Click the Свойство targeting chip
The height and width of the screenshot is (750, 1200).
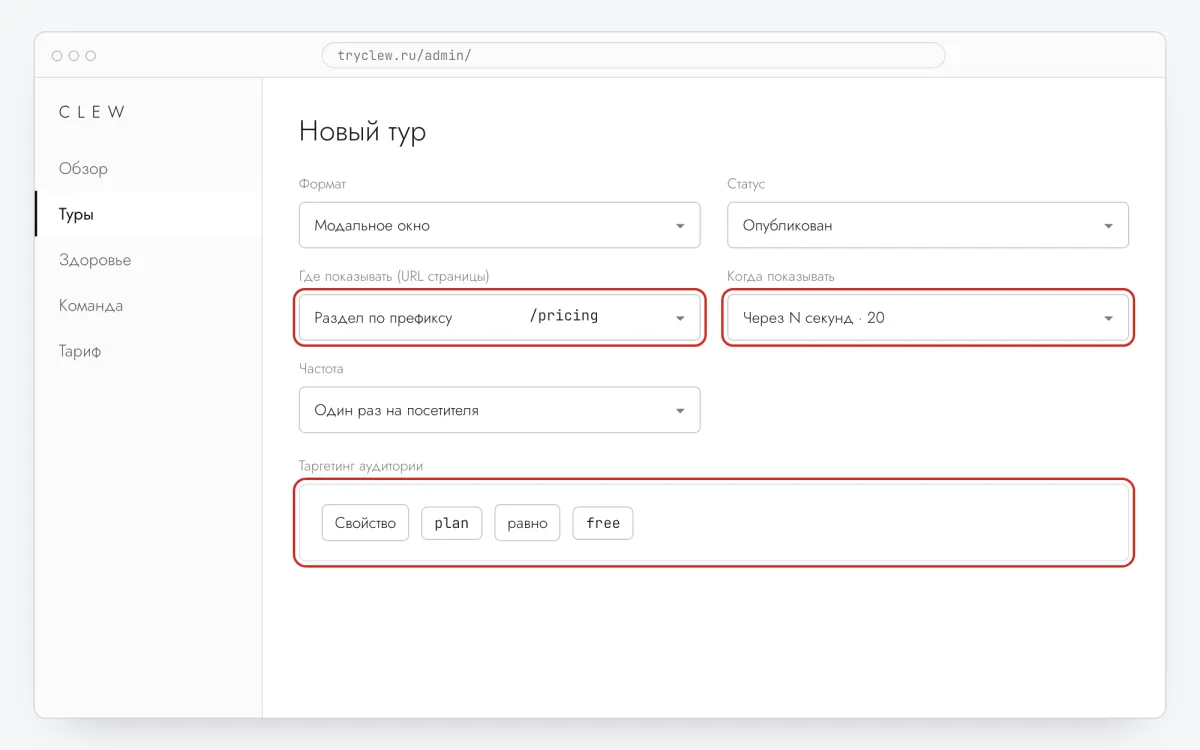[365, 523]
